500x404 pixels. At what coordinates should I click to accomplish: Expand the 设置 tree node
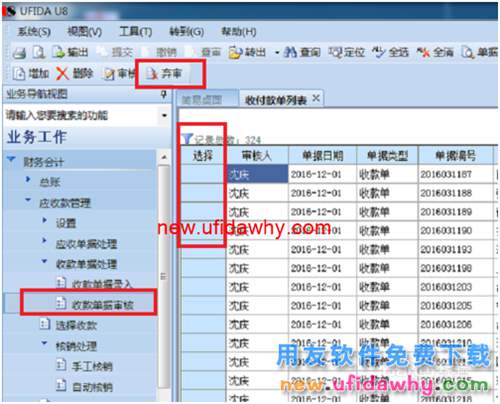(x=44, y=220)
